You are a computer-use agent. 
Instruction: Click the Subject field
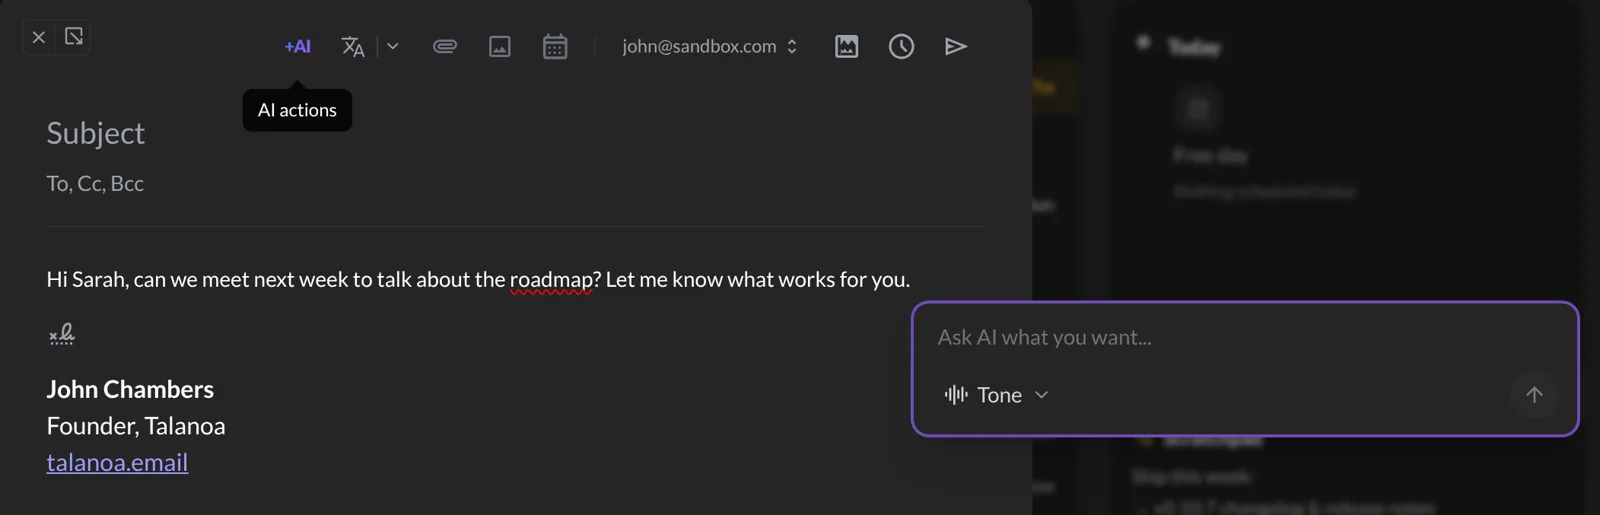tap(95, 133)
